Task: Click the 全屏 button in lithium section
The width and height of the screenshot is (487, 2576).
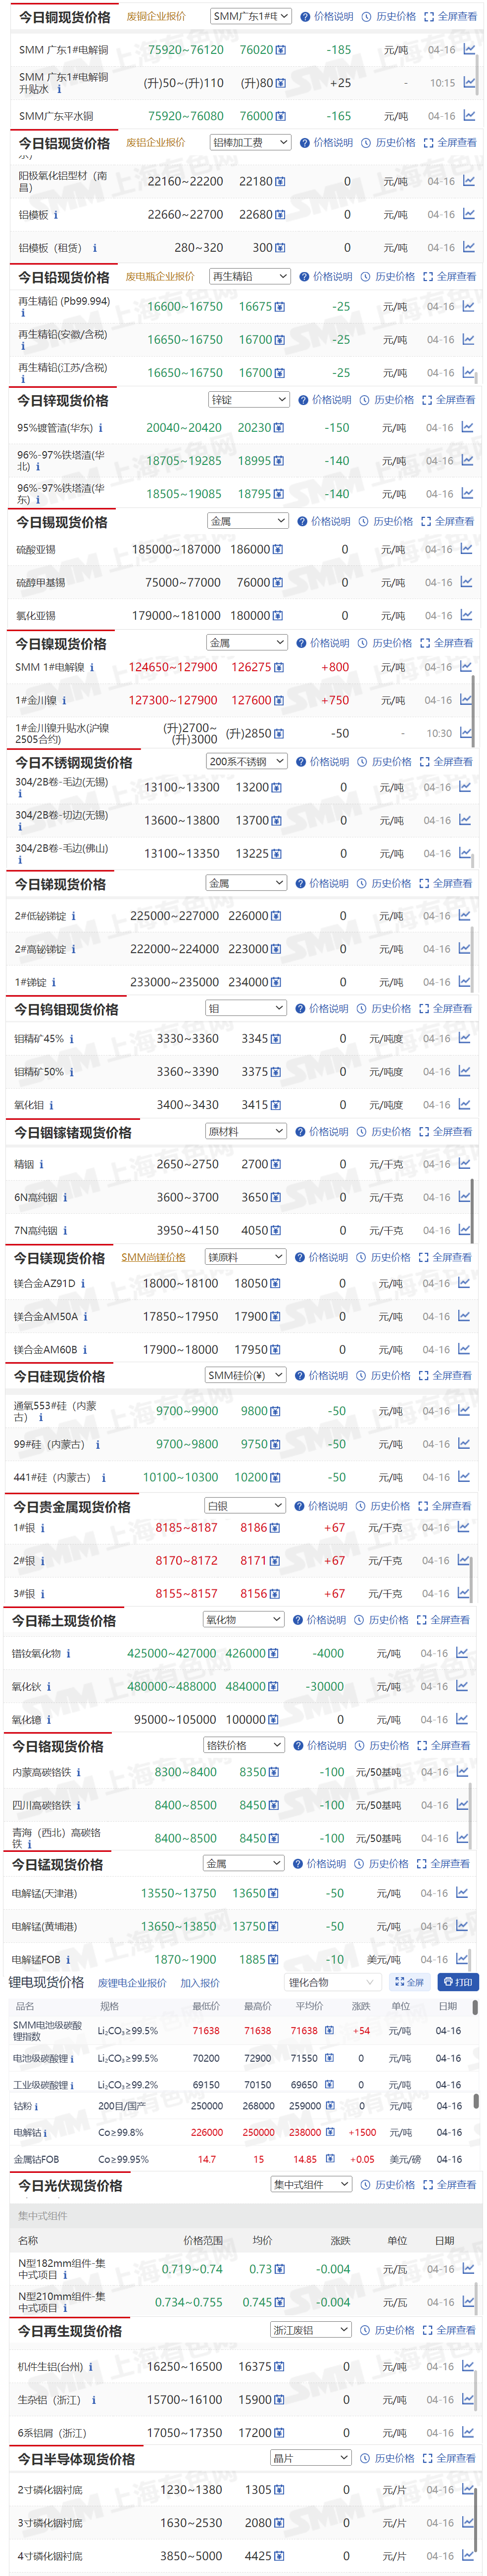Action: pyautogui.click(x=409, y=1982)
